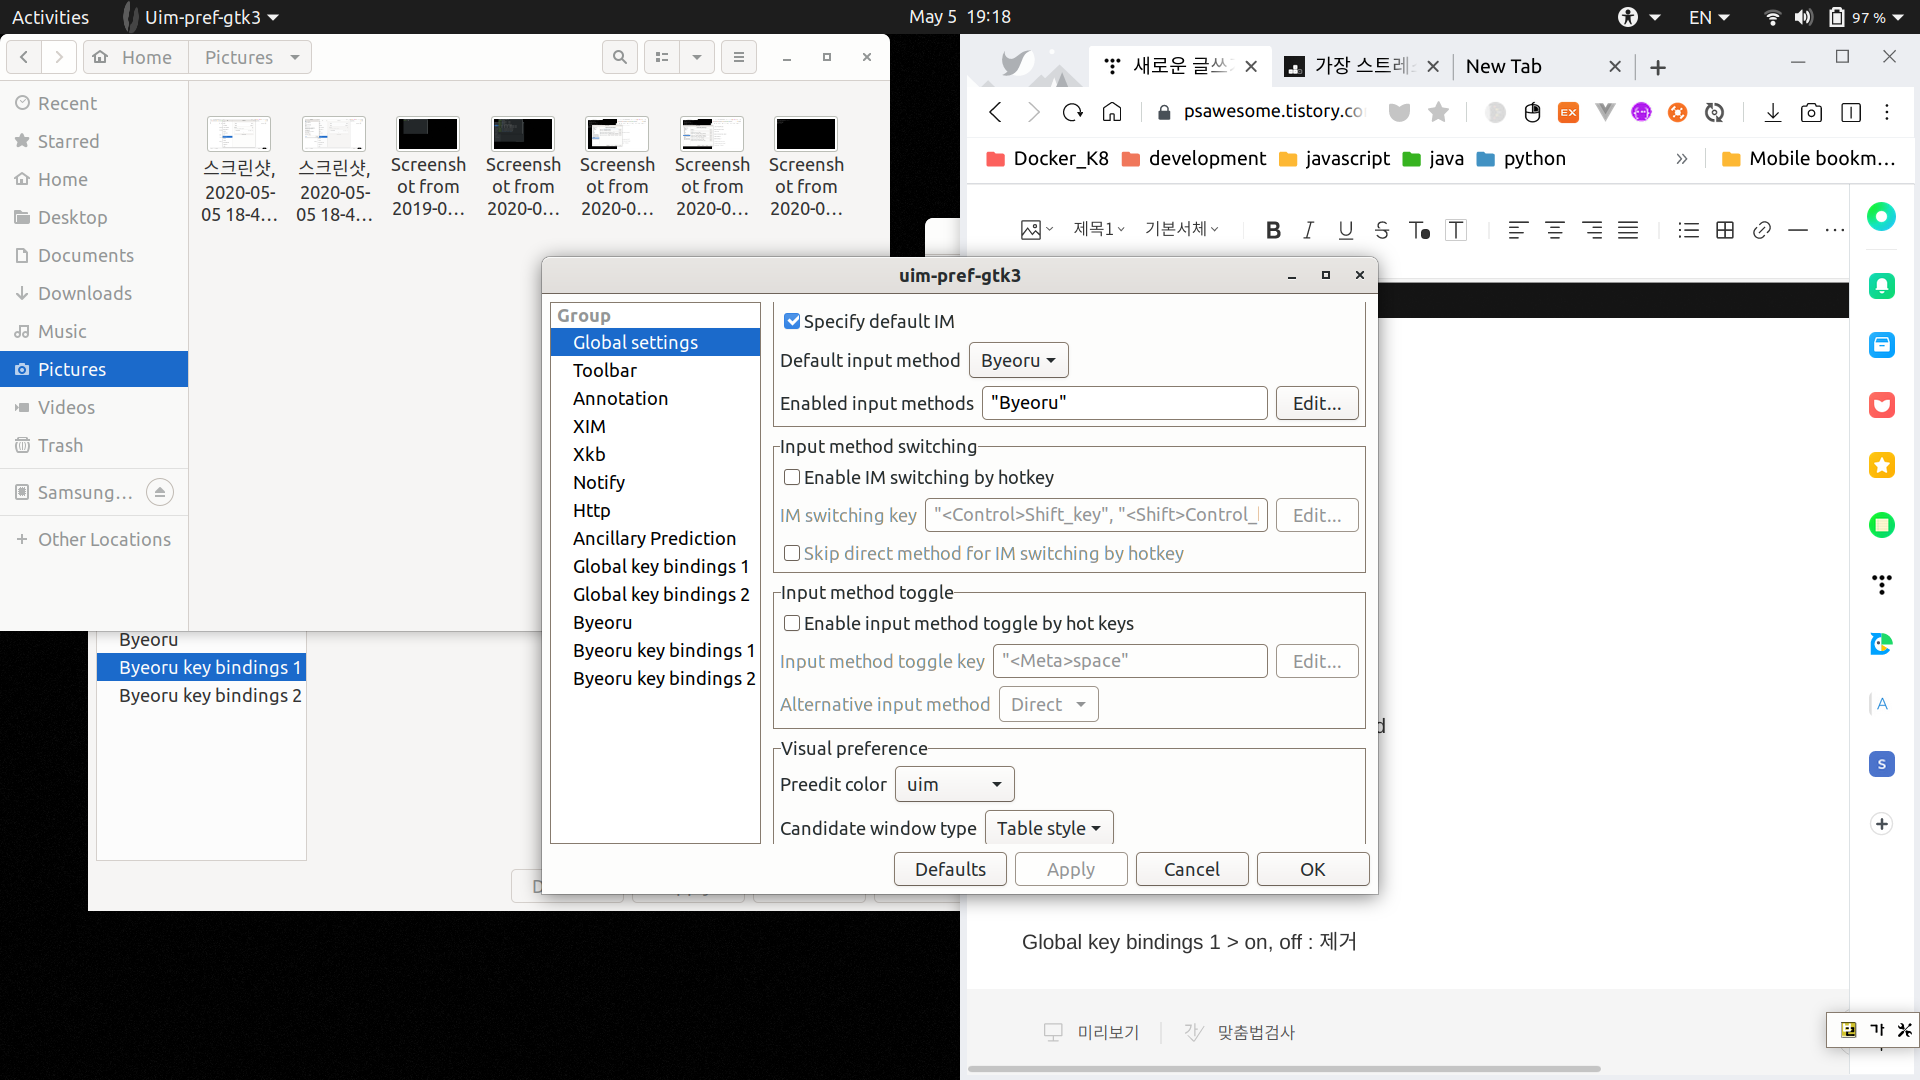The image size is (1920, 1080).
Task: Click the Enabled input methods text field
Action: [1124, 403]
